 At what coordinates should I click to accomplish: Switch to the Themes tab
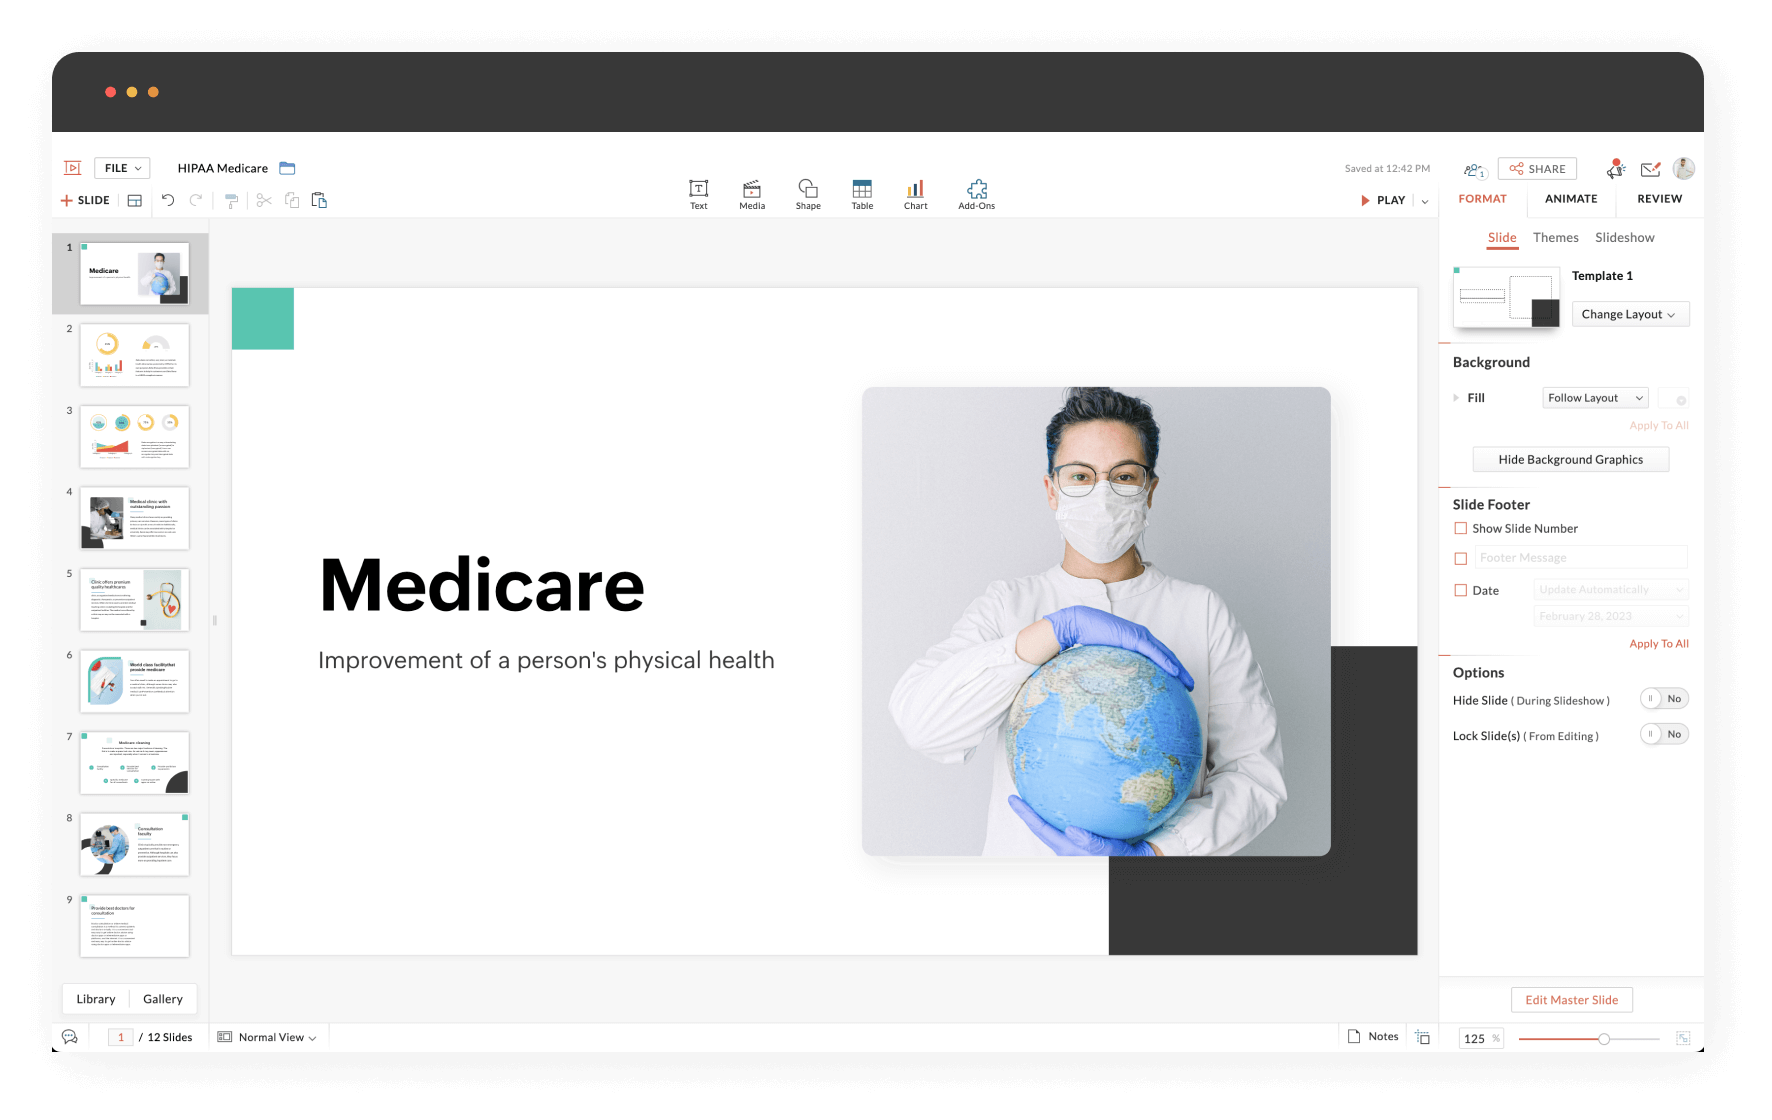click(1556, 237)
